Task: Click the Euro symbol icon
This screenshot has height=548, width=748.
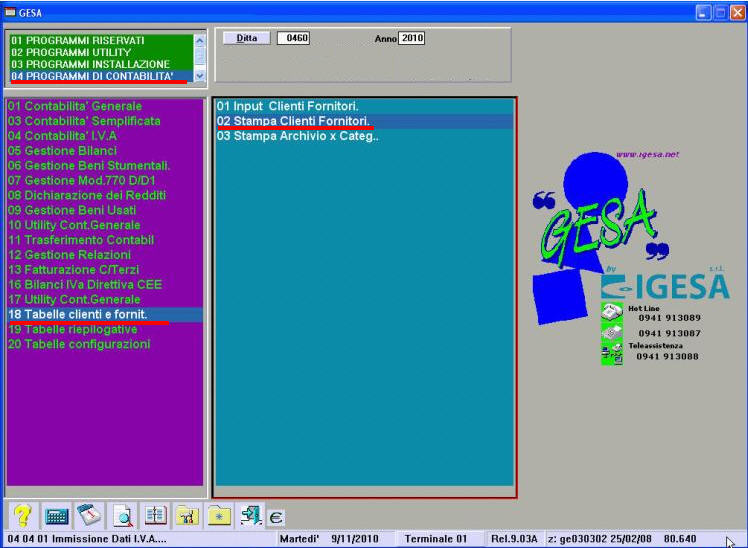Action: pyautogui.click(x=276, y=517)
